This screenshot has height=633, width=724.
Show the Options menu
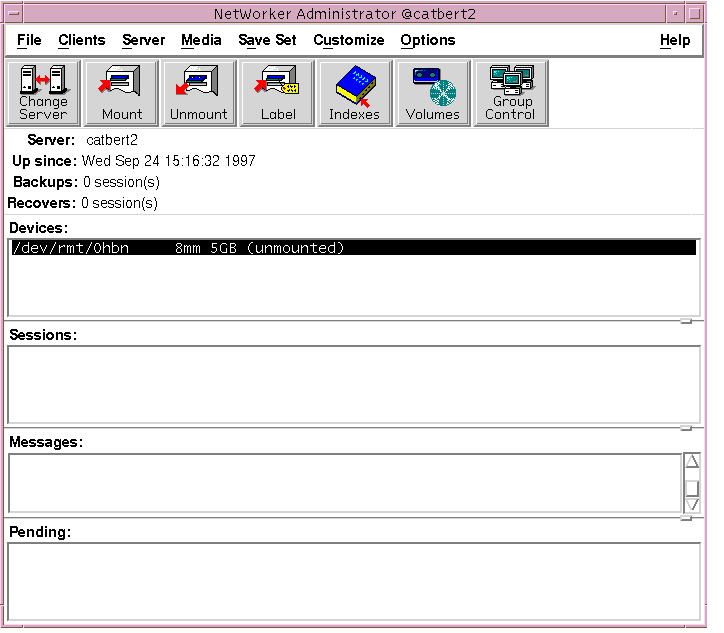click(427, 40)
